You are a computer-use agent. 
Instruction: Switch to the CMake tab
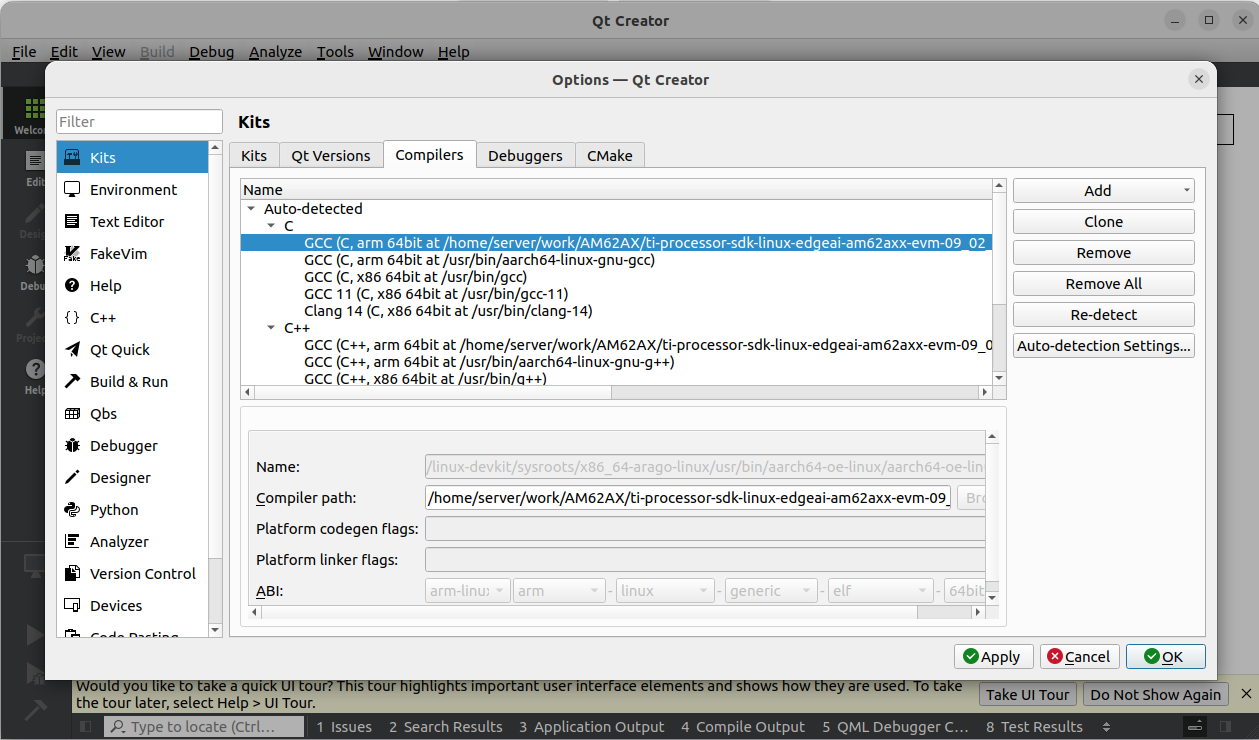click(610, 155)
